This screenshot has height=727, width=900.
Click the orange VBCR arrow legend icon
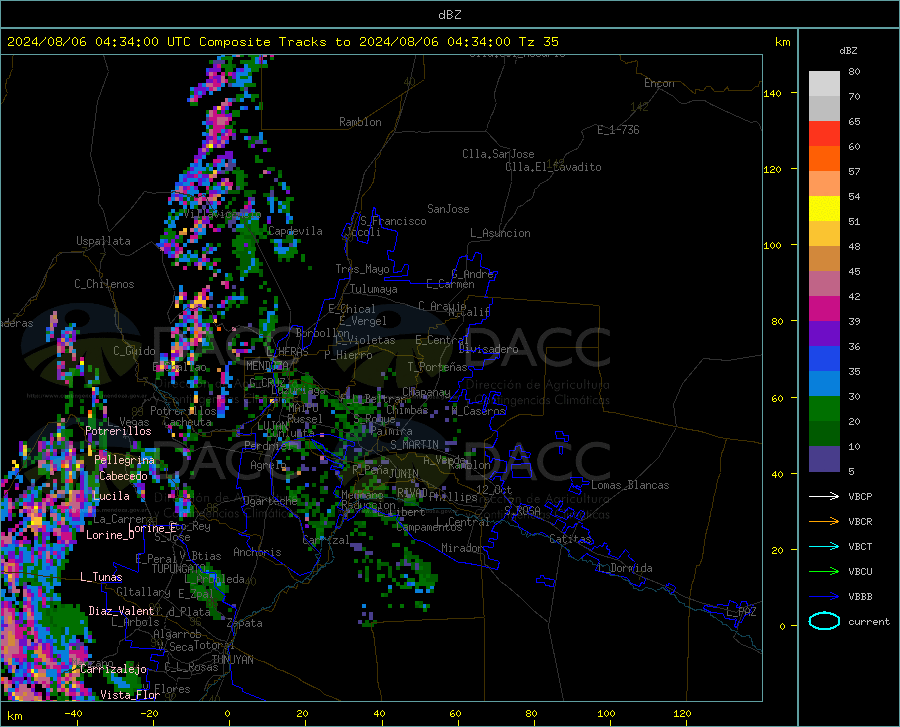coord(824,522)
